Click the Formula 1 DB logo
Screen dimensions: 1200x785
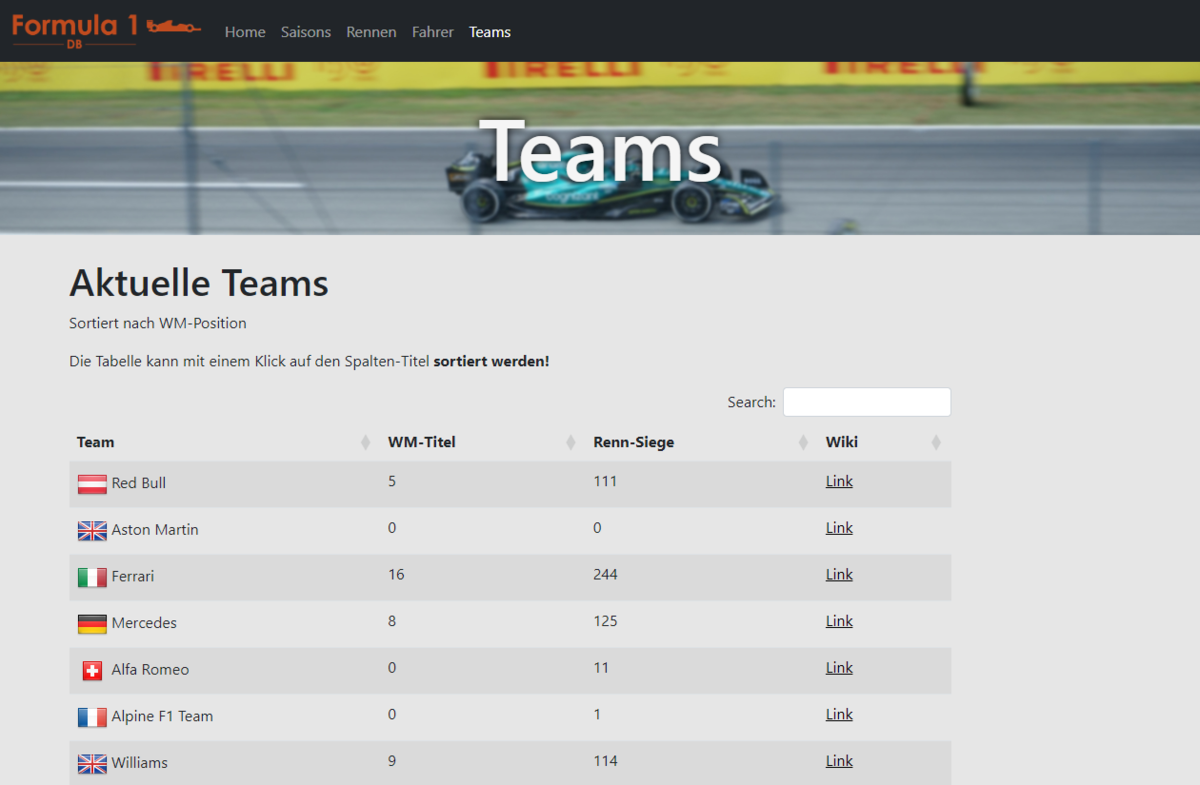coord(105,30)
